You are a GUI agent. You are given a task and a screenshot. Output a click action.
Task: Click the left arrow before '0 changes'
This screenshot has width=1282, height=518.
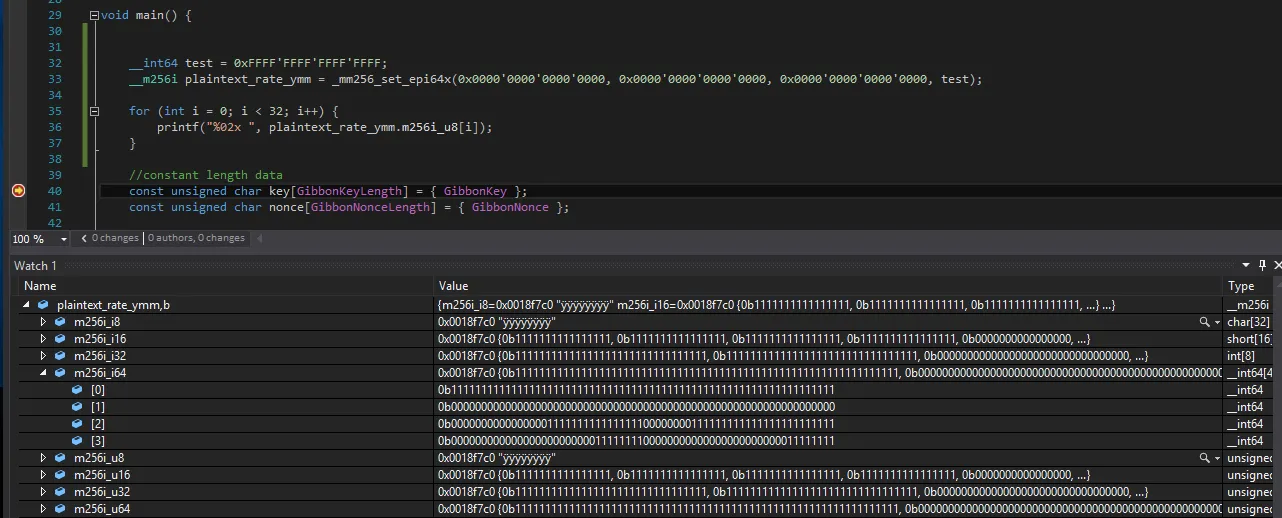pyautogui.click(x=84, y=238)
